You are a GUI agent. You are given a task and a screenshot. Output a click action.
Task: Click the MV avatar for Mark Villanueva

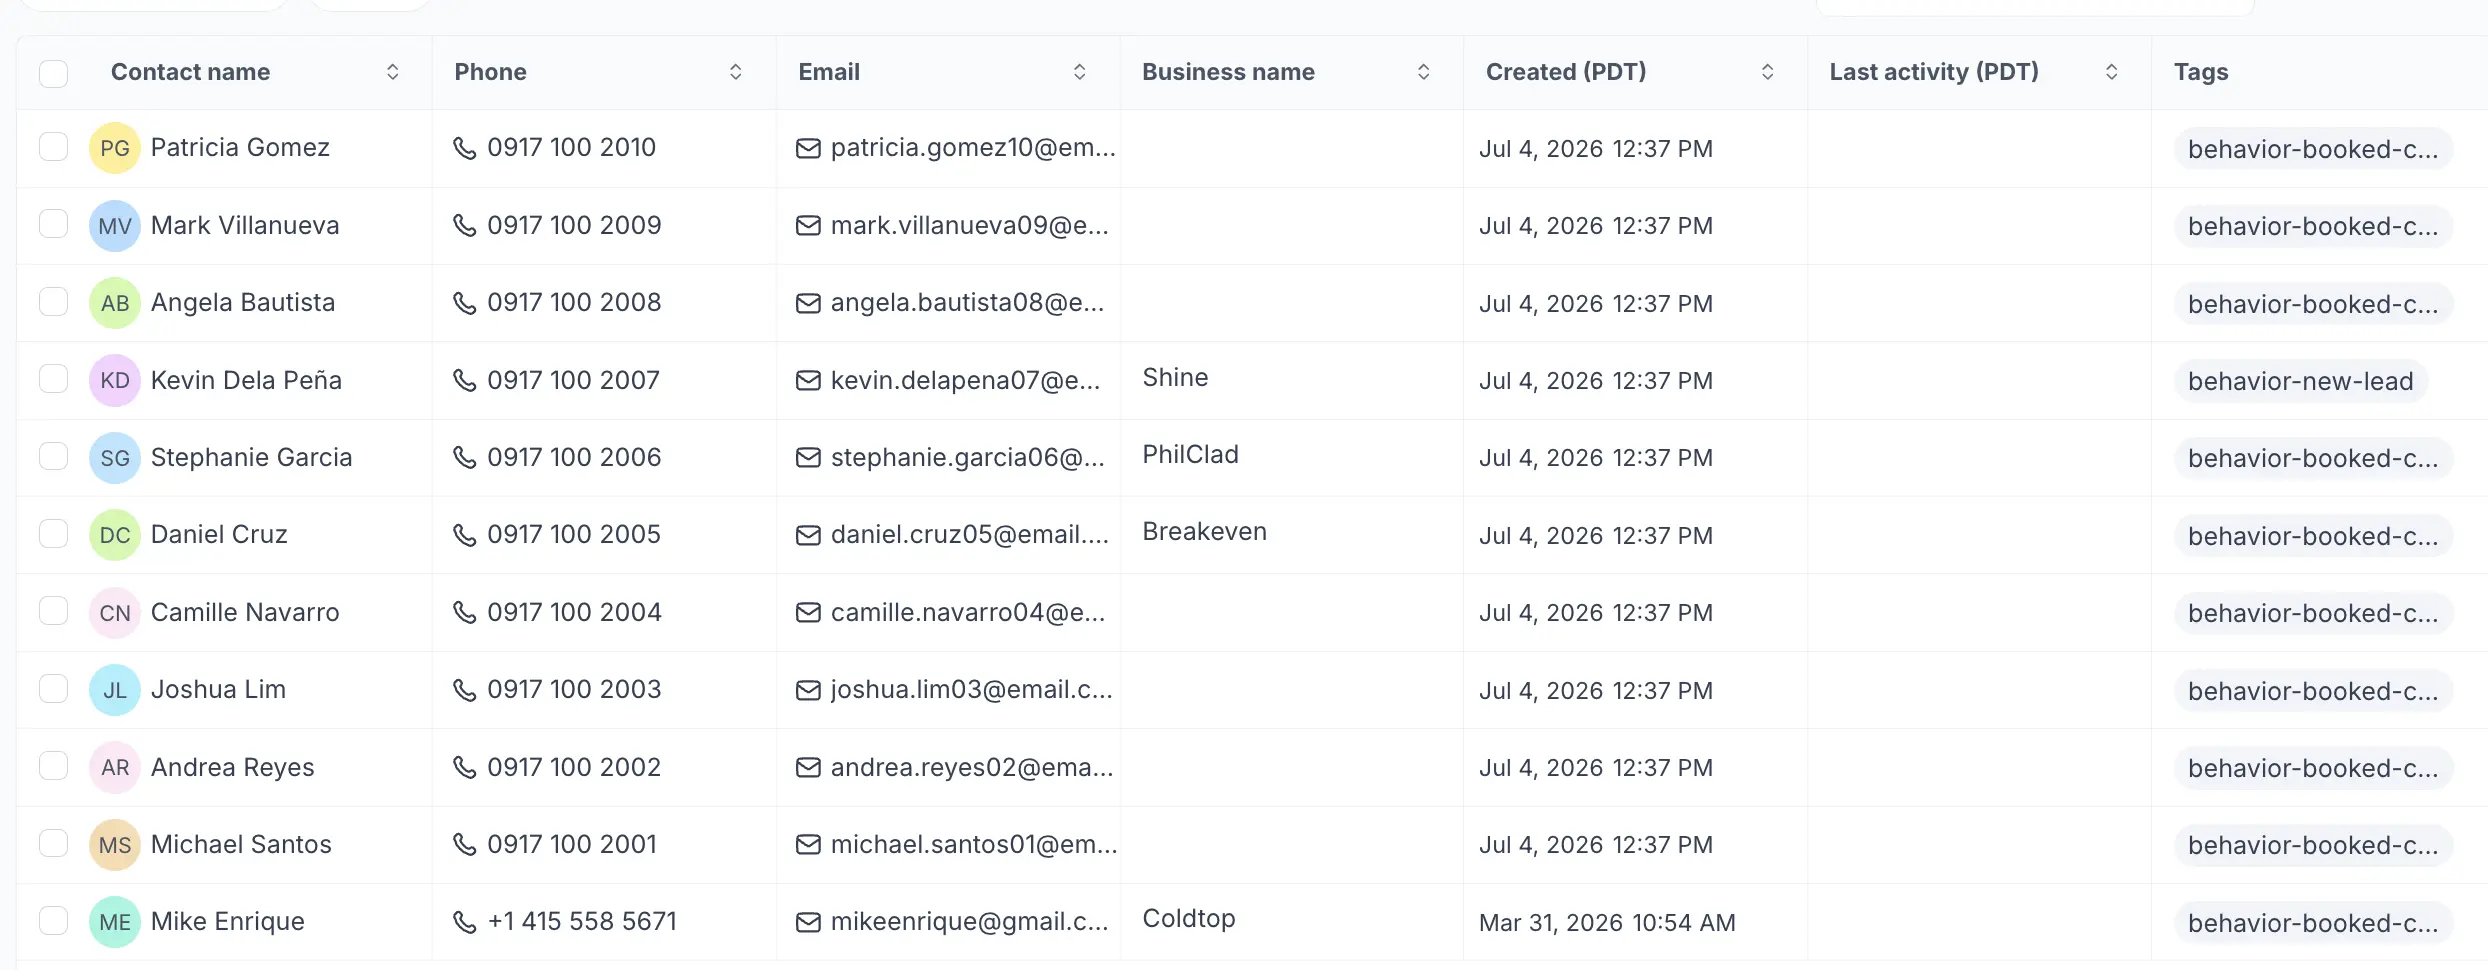115,226
